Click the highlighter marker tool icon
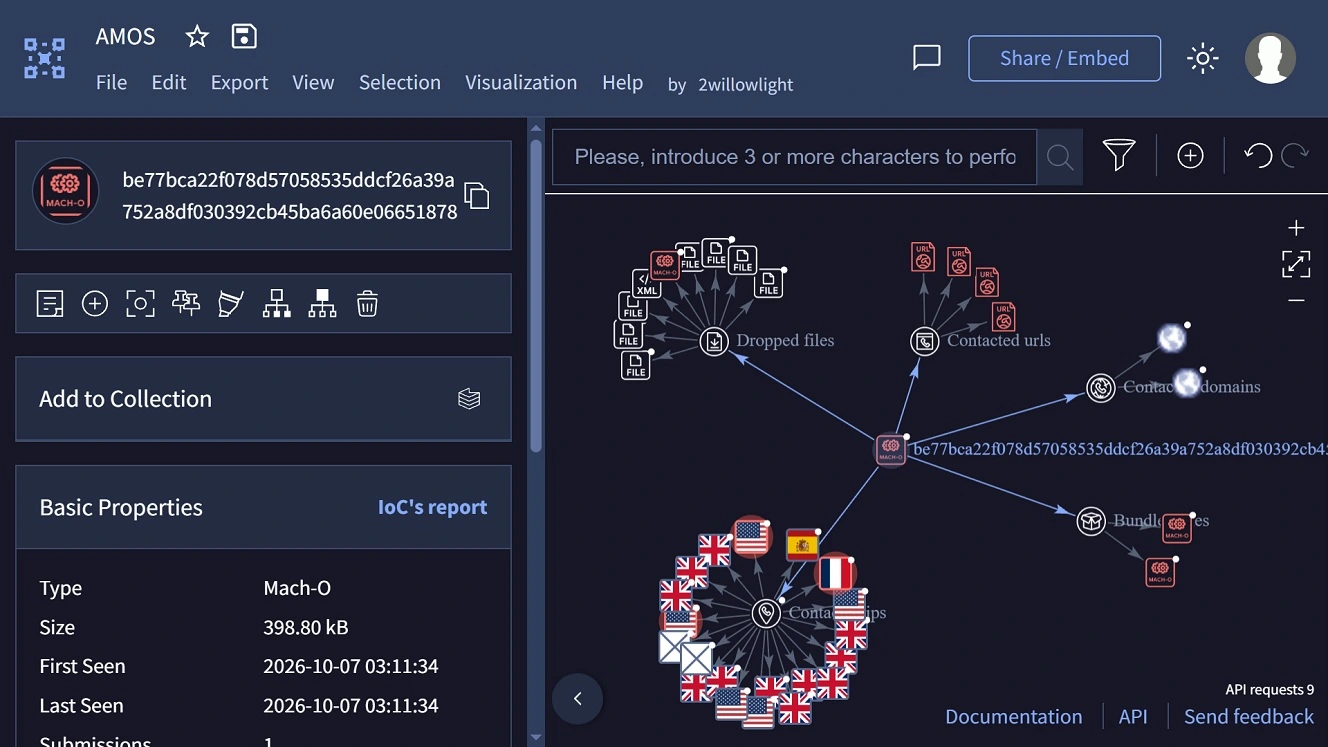 [231, 304]
